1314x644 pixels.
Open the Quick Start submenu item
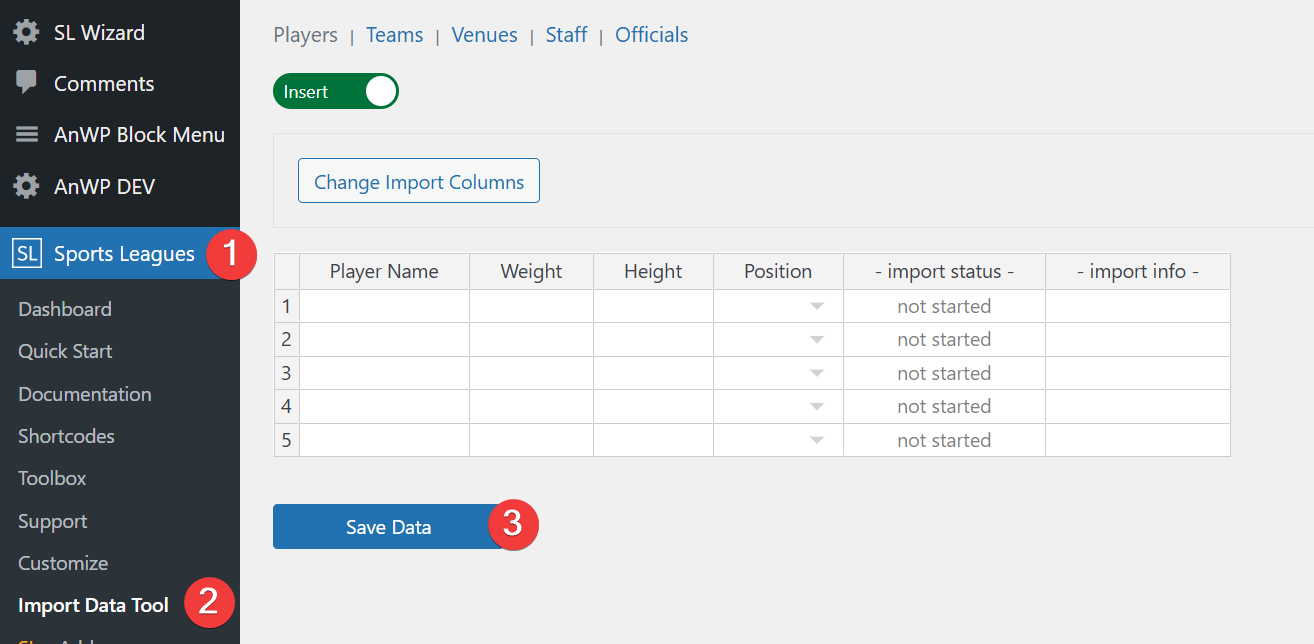tap(65, 351)
